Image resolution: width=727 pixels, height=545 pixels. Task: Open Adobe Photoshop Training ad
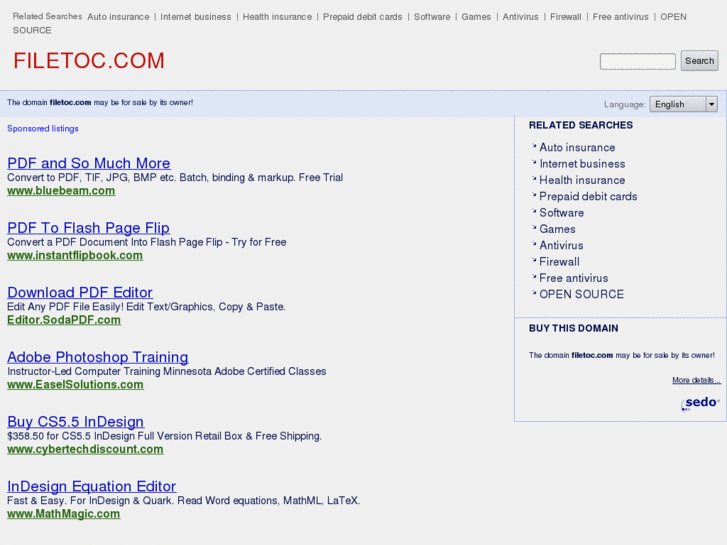pos(98,357)
